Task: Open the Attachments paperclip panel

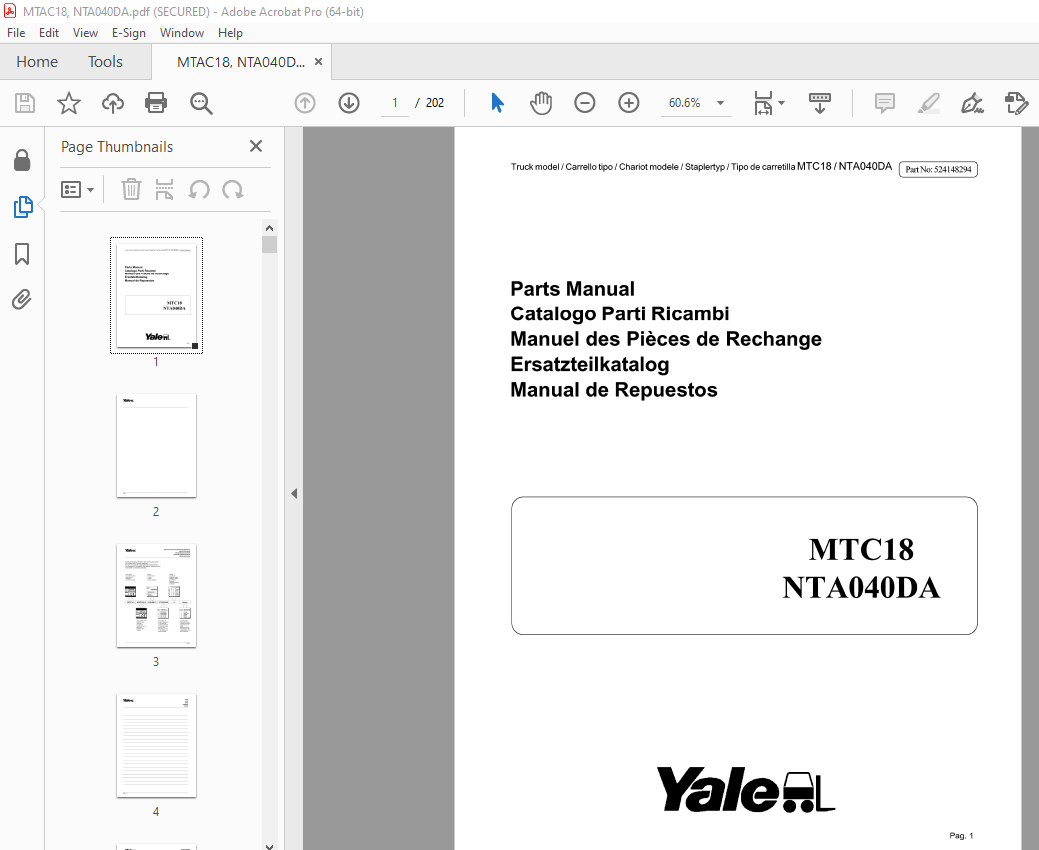Action: click(22, 300)
